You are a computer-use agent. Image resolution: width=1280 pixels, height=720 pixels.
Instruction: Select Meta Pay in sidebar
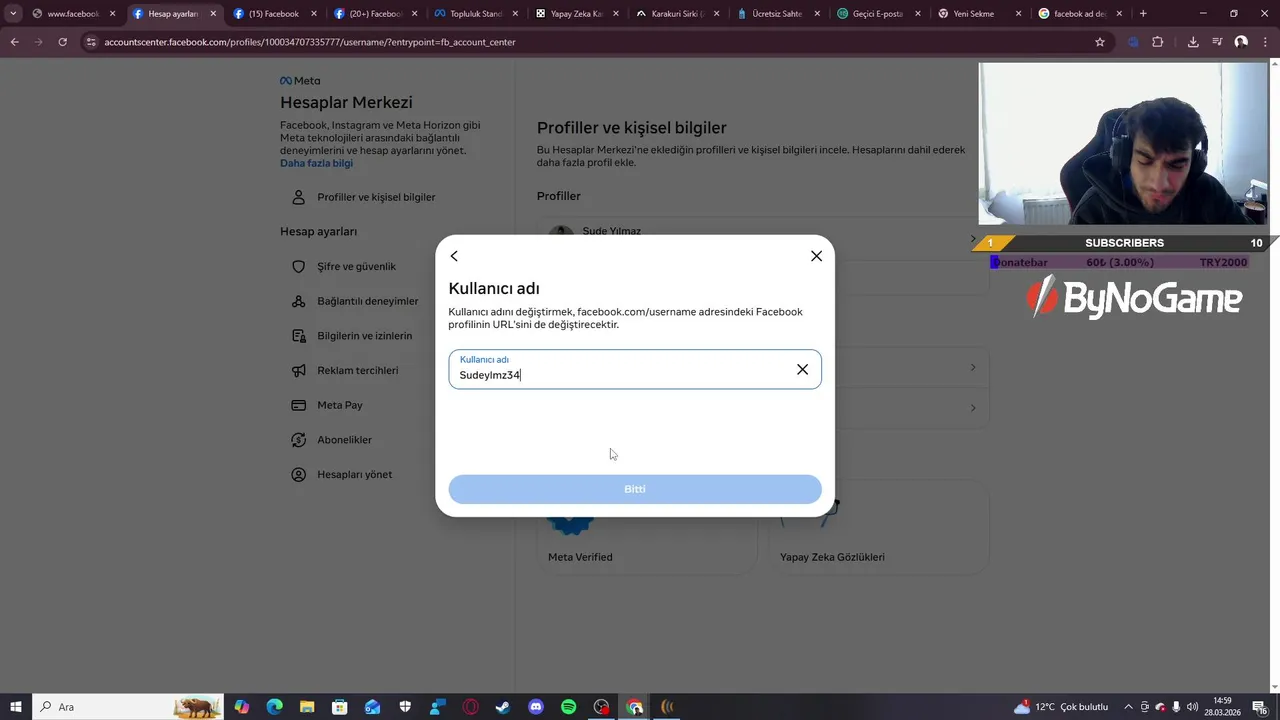(339, 405)
